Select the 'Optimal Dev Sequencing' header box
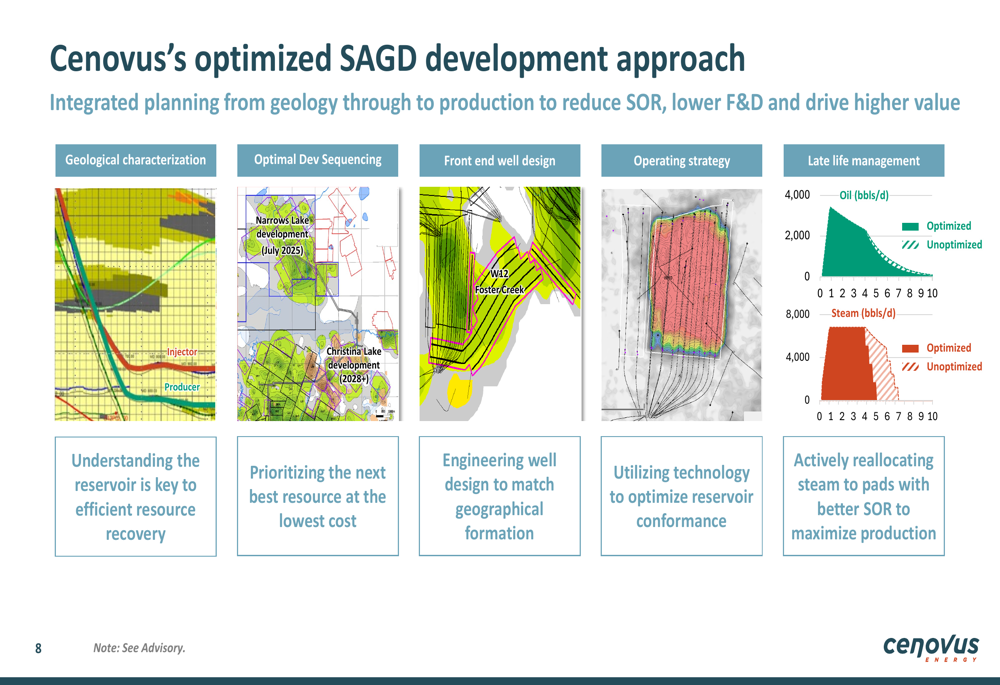The height and width of the screenshot is (685, 1000). click(318, 160)
